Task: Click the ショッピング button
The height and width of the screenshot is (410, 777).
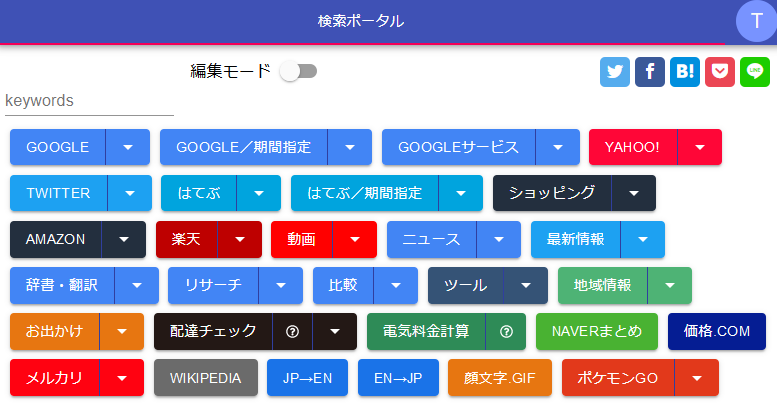Action: click(552, 193)
